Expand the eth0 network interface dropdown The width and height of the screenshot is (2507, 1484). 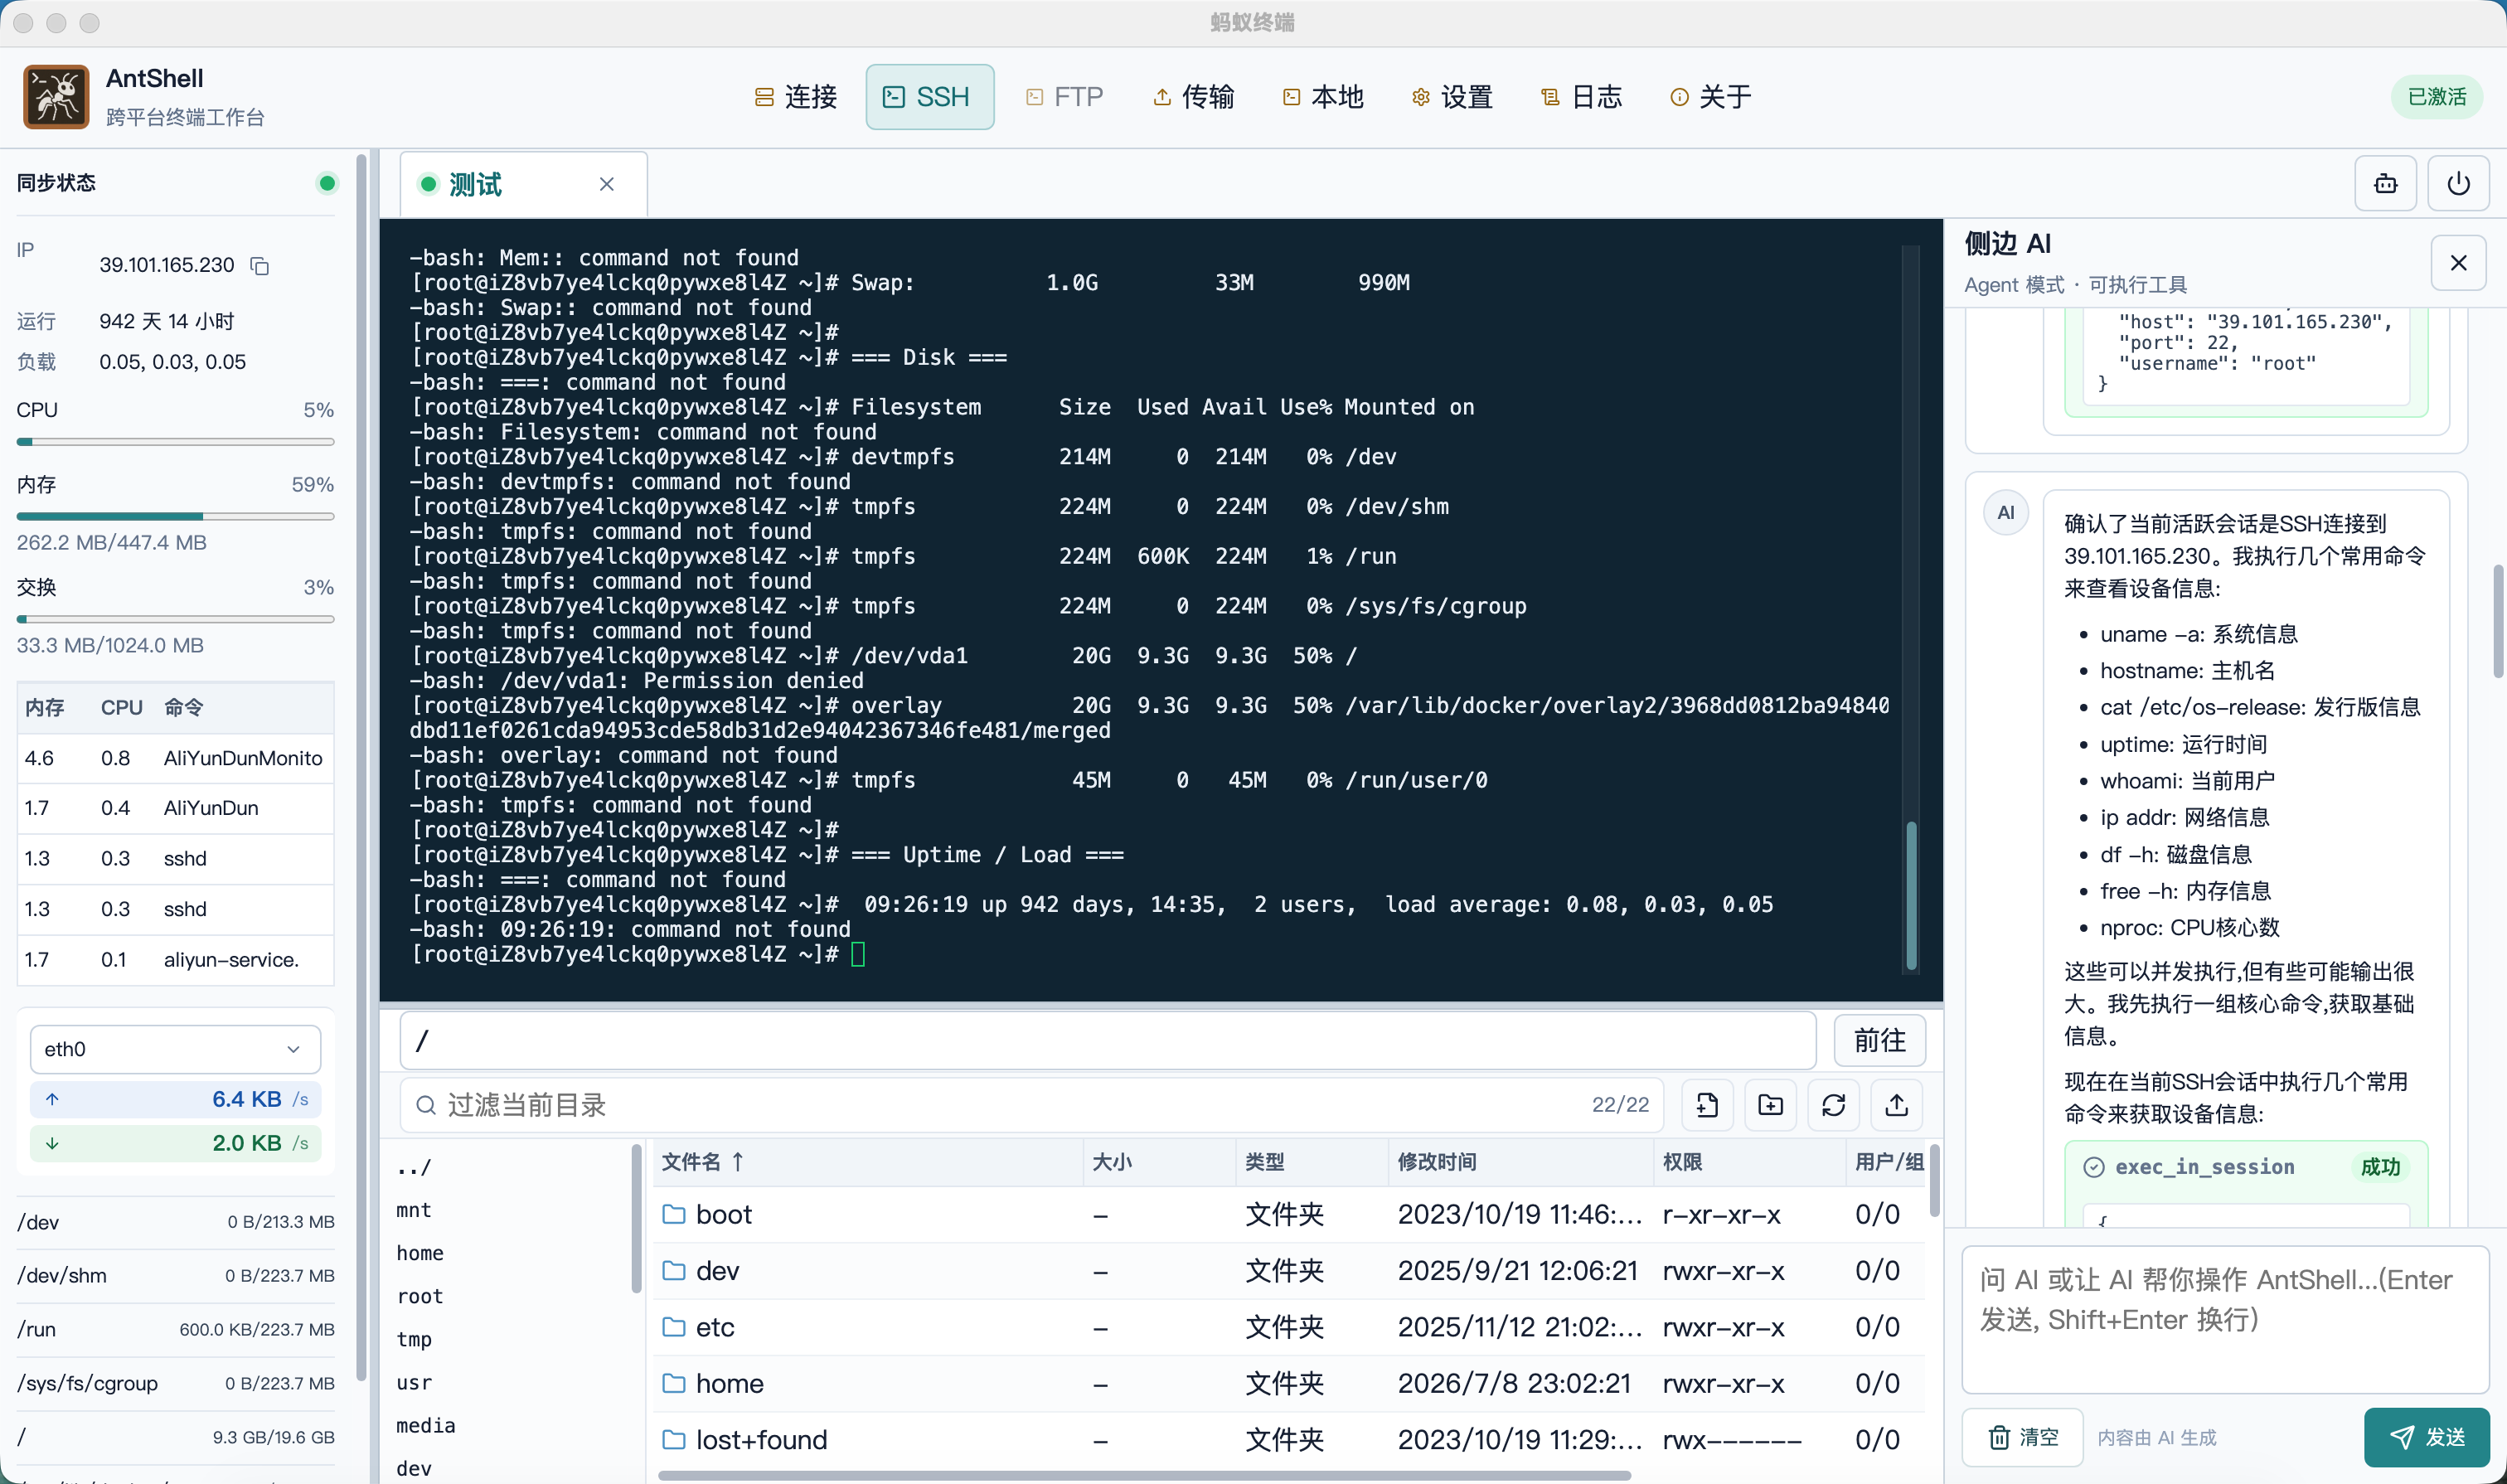175,1049
